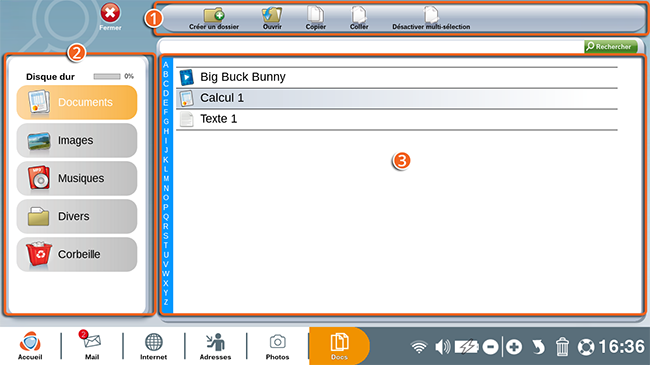Jump to letter P in alphabet index
Screen dimensions: 650x365
(166, 207)
